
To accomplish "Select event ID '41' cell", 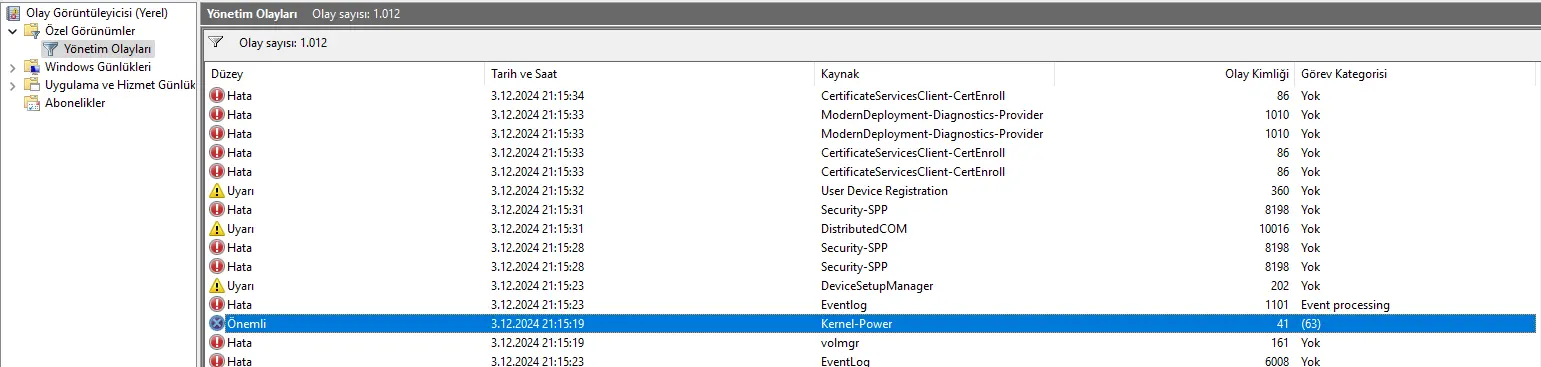I will pyautogui.click(x=1283, y=324).
